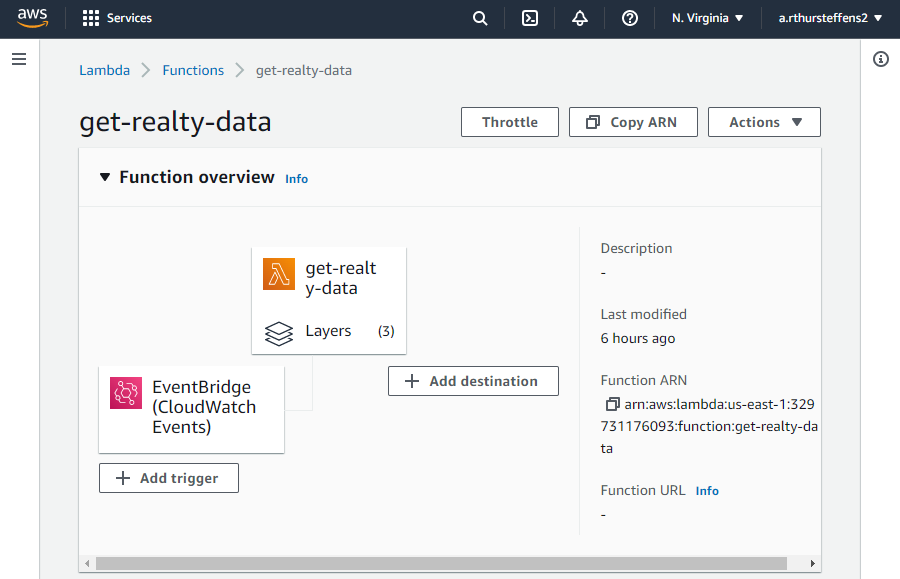Open Info link beside Function overview

pyautogui.click(x=297, y=179)
